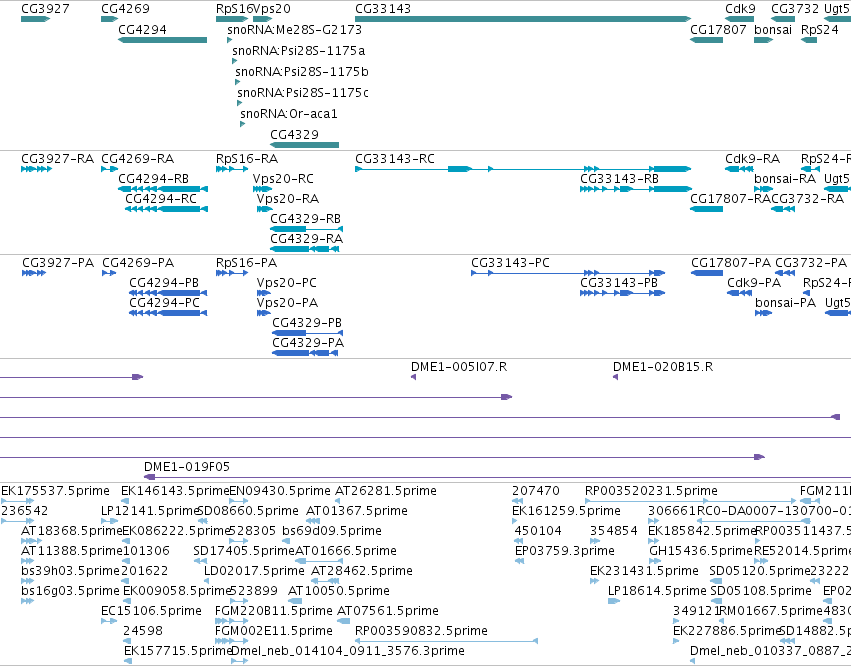
Task: Select the RpS24 gene label
Action: pyautogui.click(x=820, y=30)
